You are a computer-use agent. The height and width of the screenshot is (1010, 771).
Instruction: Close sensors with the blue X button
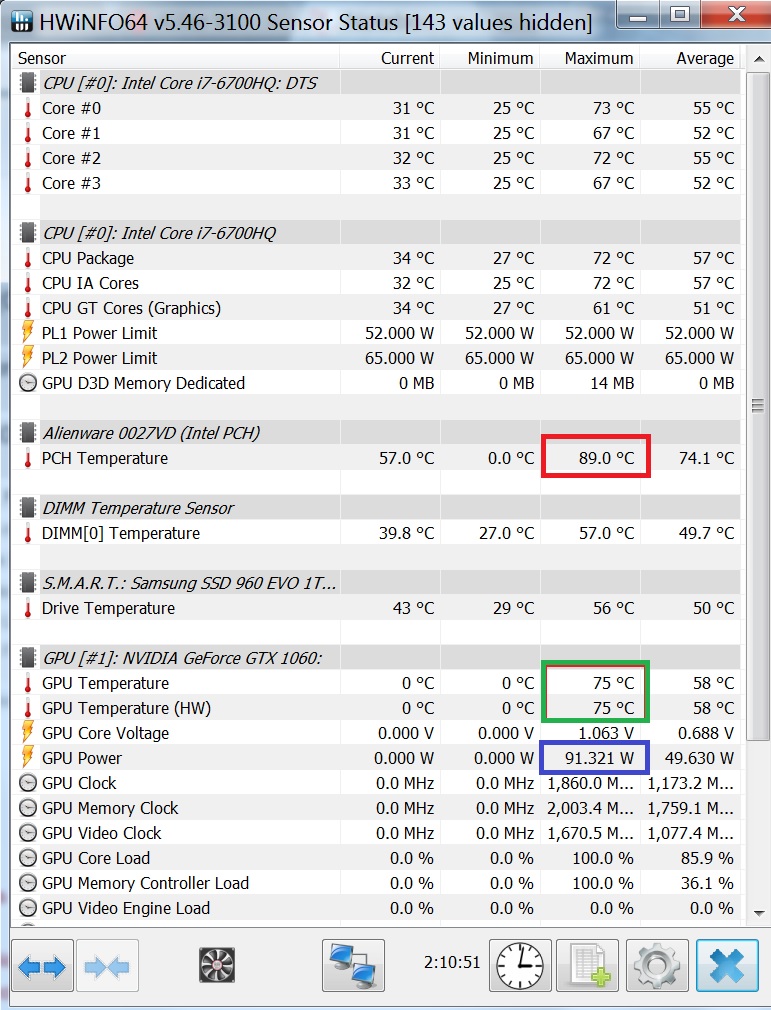[x=727, y=966]
